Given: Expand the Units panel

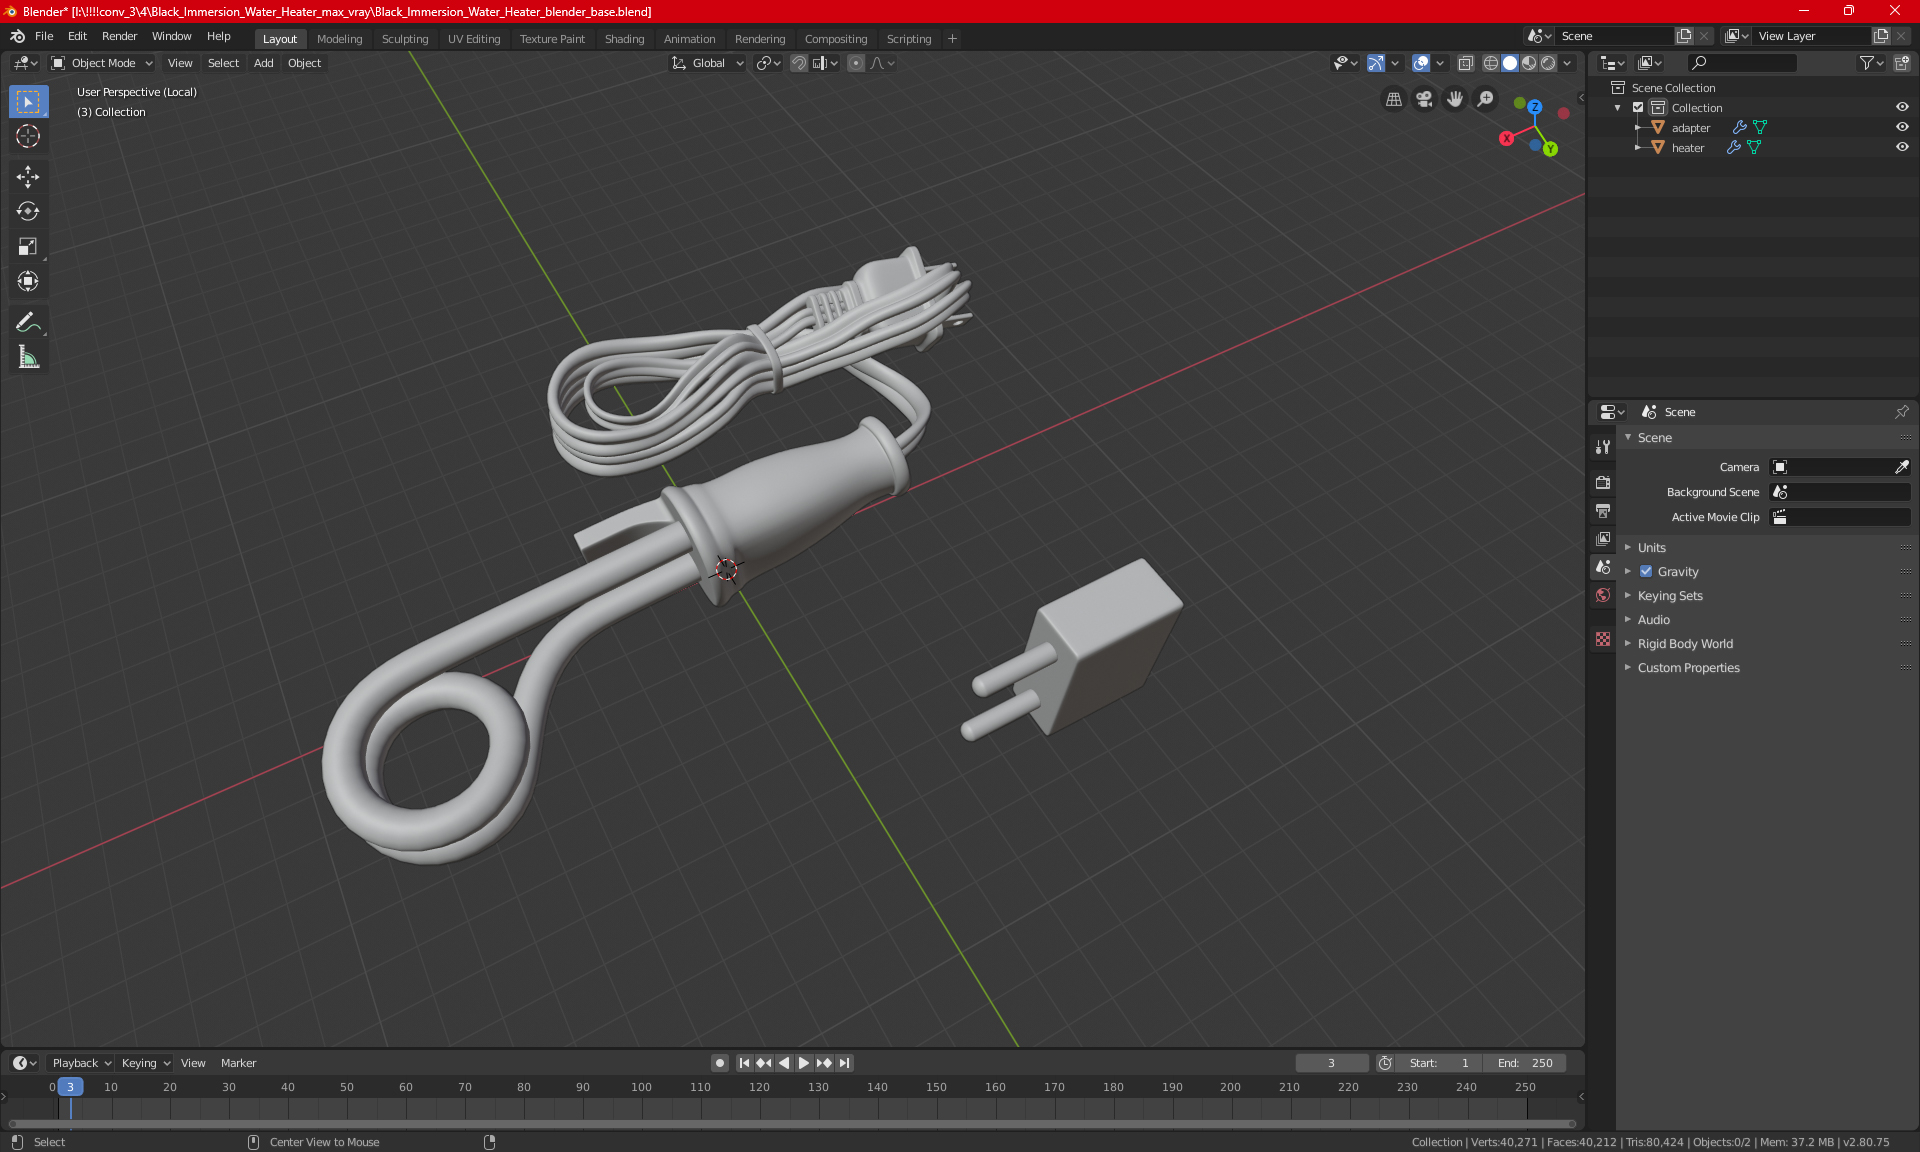Looking at the screenshot, I should click(x=1651, y=548).
